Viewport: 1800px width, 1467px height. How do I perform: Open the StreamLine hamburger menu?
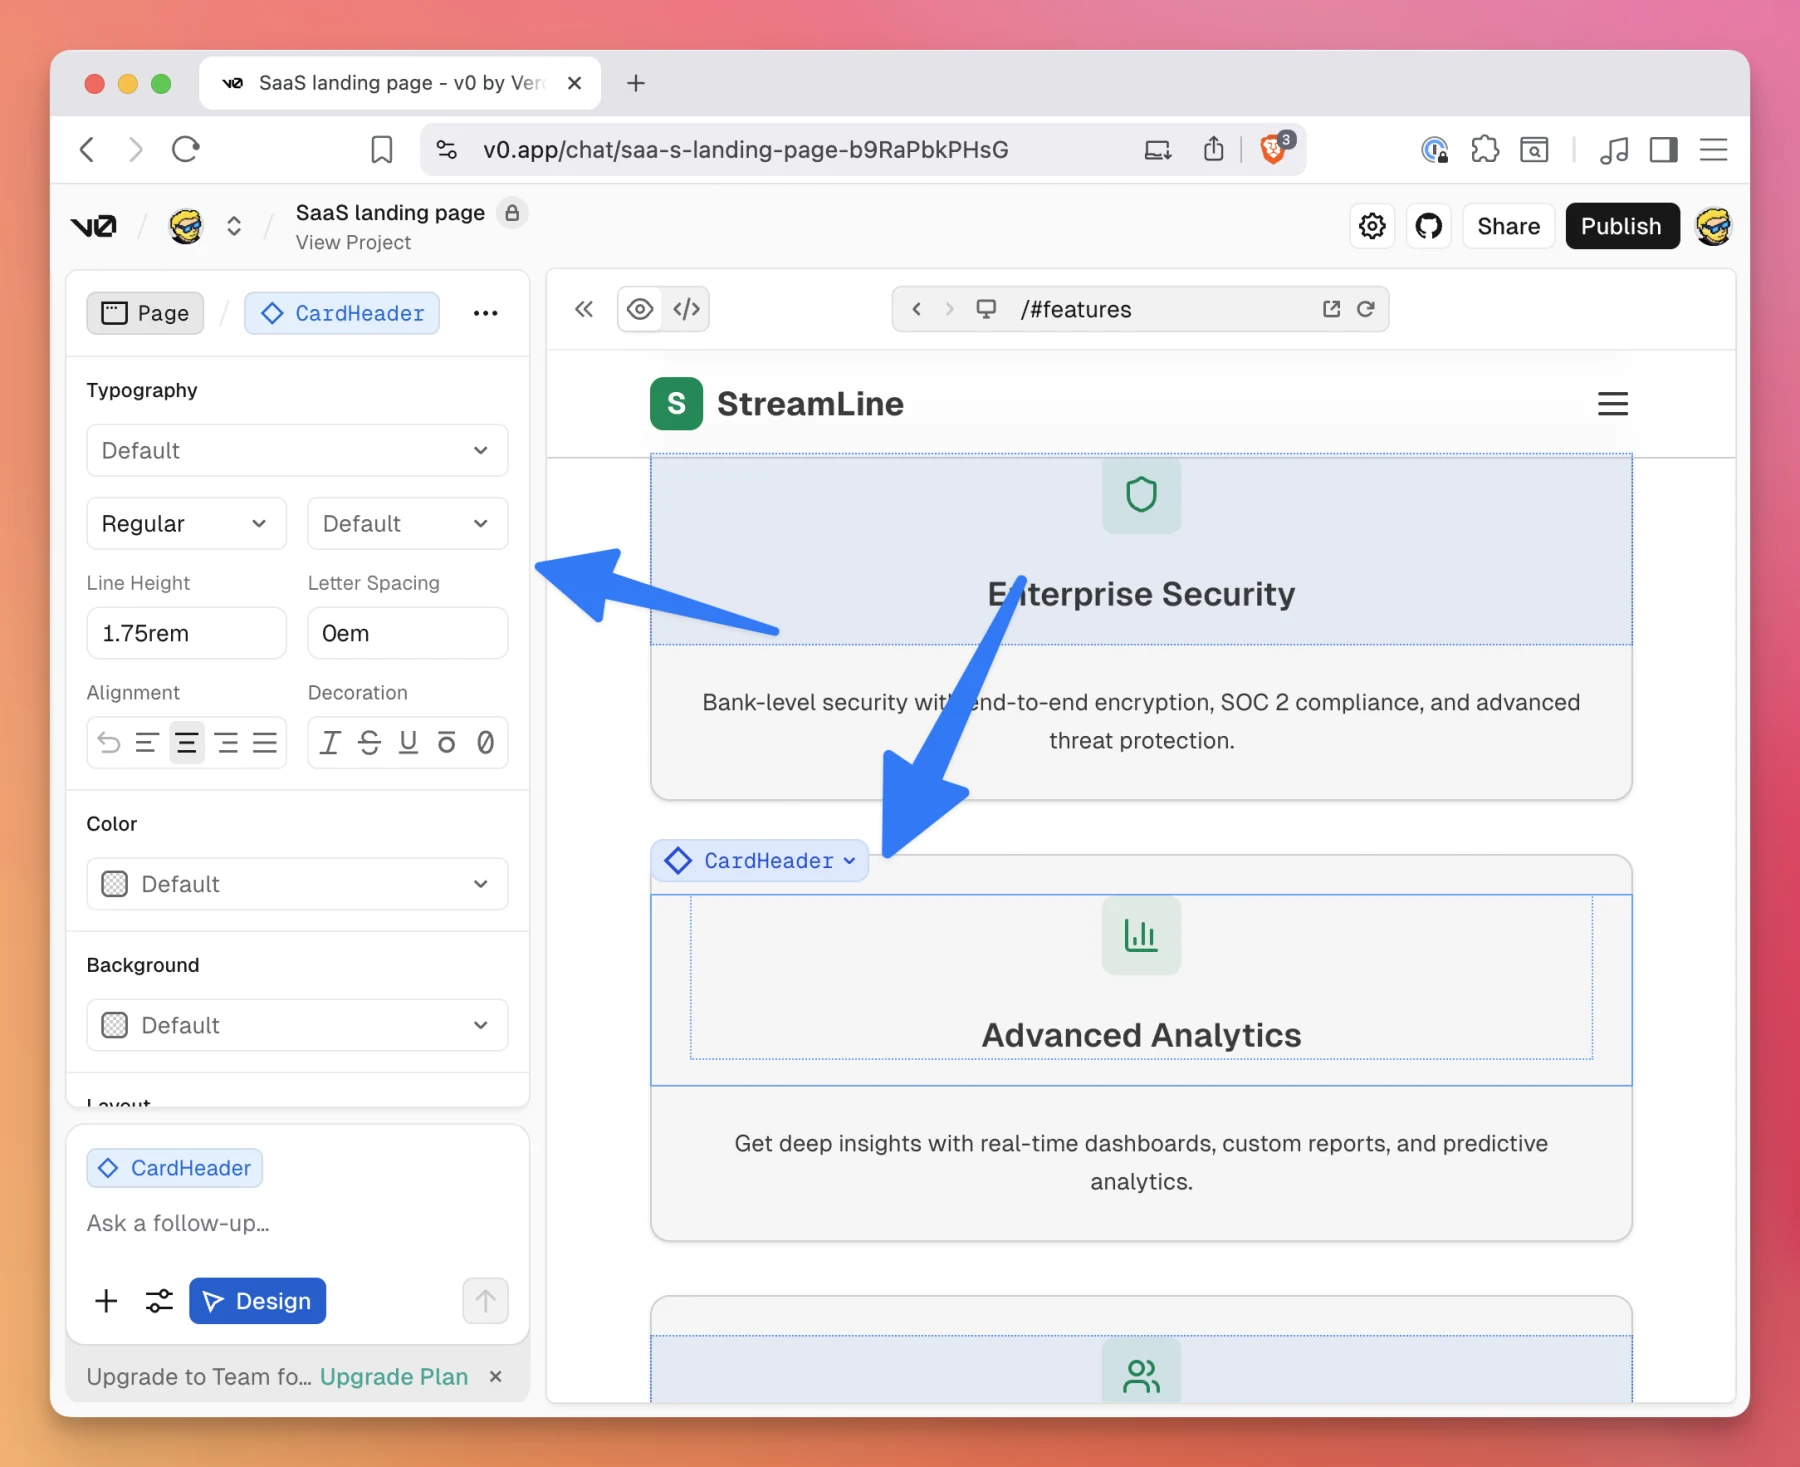pyautogui.click(x=1612, y=404)
